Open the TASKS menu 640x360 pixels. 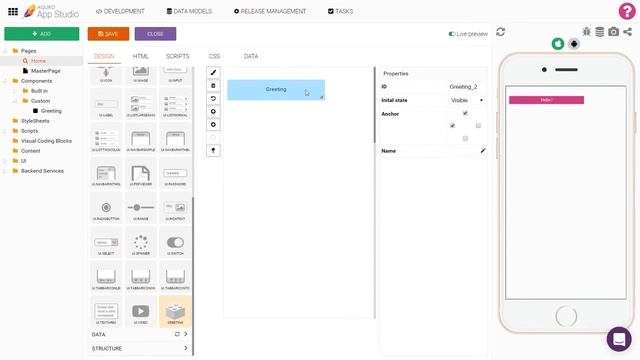tap(341, 11)
